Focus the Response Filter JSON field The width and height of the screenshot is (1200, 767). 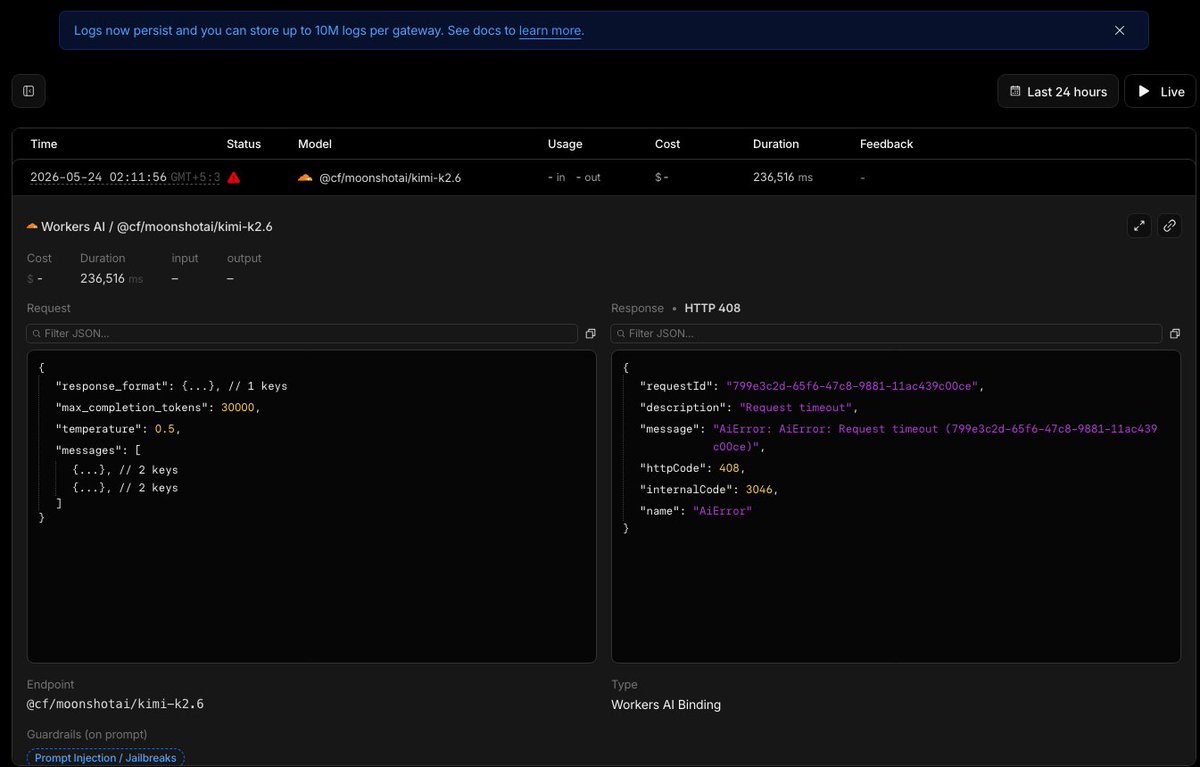pos(887,333)
